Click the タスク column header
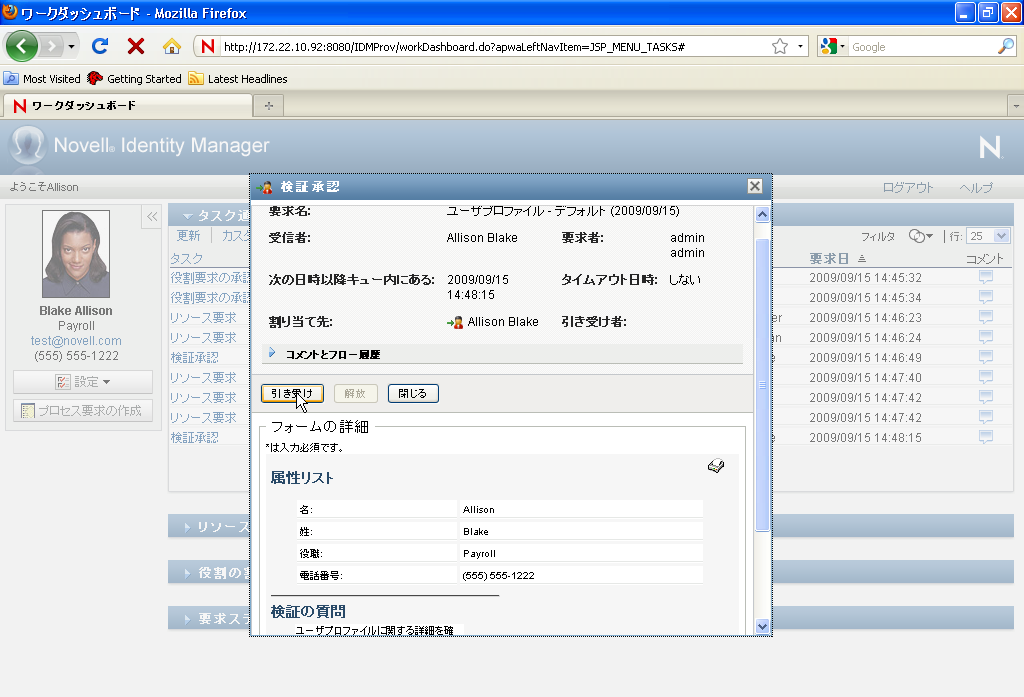Viewport: 1024px width, 697px height. pos(187,259)
